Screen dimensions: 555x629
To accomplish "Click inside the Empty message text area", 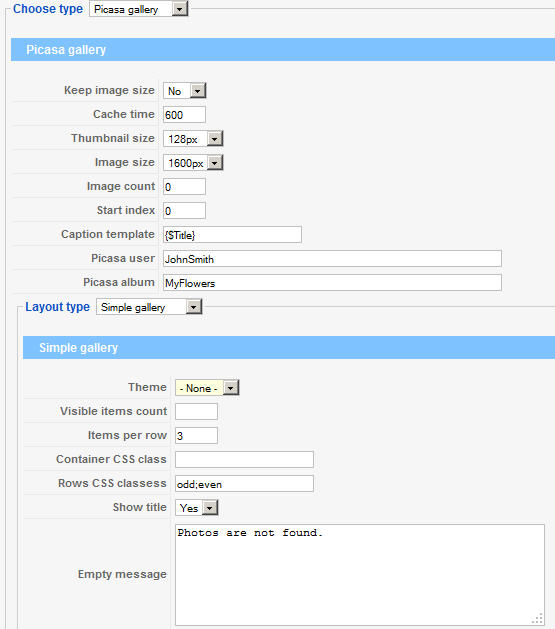I will [360, 574].
